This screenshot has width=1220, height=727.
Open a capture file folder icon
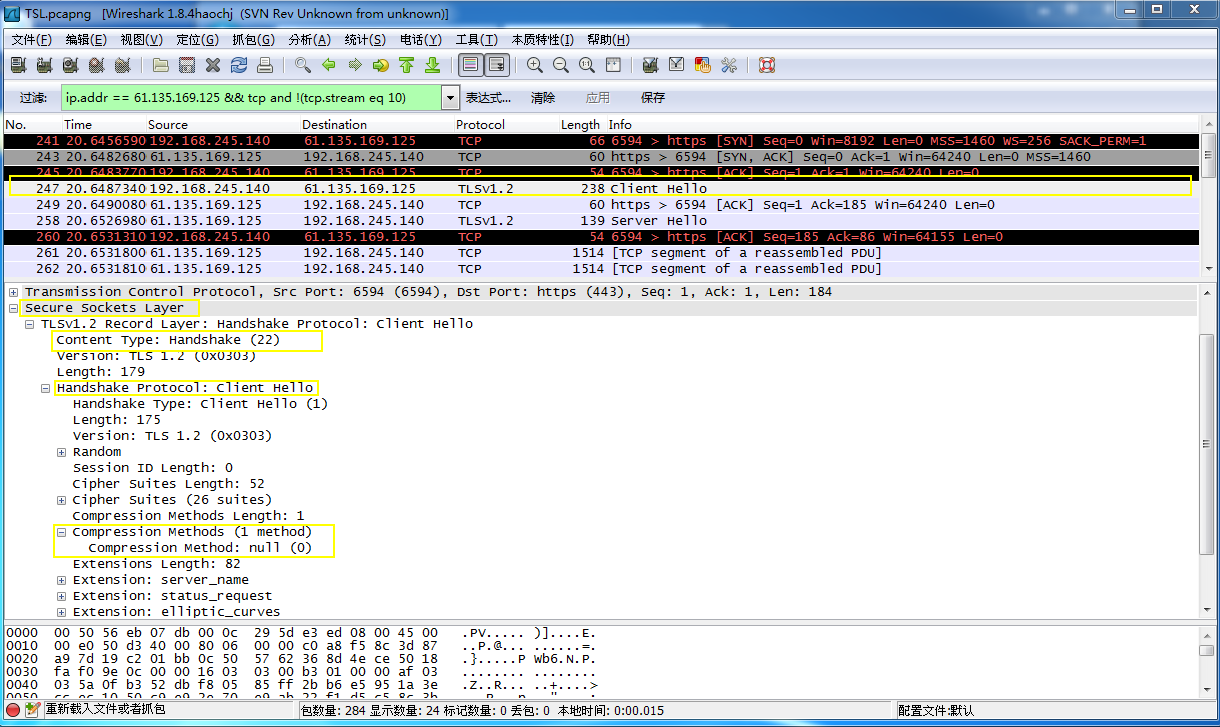(x=161, y=65)
